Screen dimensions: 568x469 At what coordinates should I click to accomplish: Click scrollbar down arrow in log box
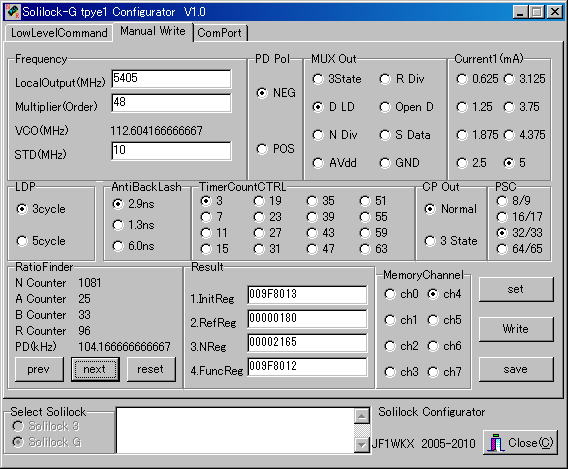362,444
